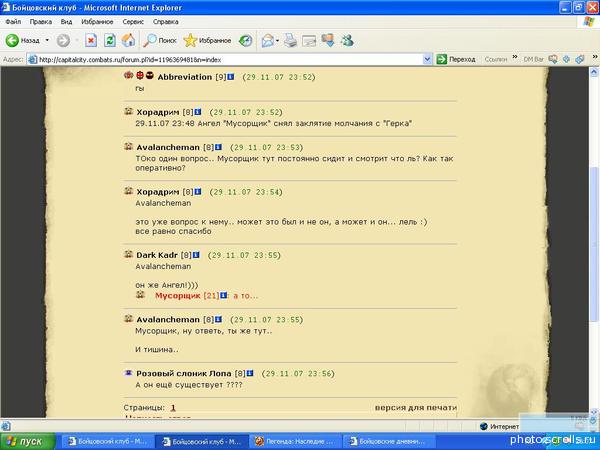Open the Правка menu

point(41,22)
